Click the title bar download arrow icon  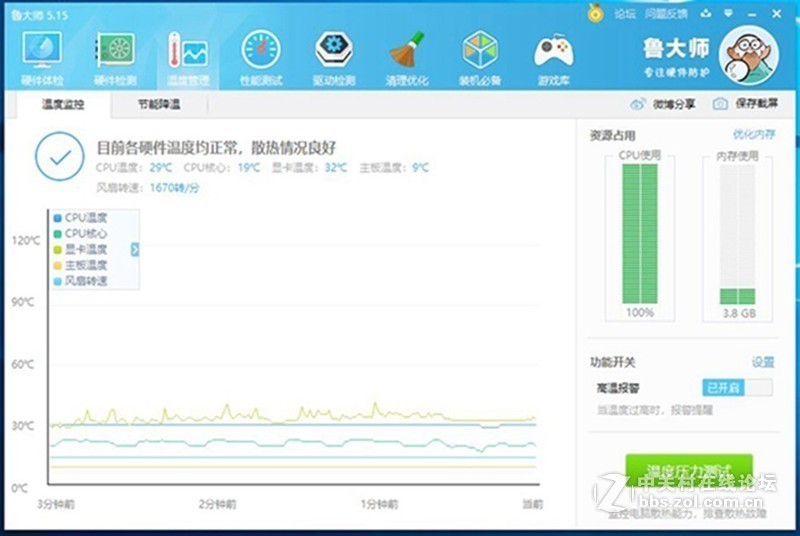point(706,14)
